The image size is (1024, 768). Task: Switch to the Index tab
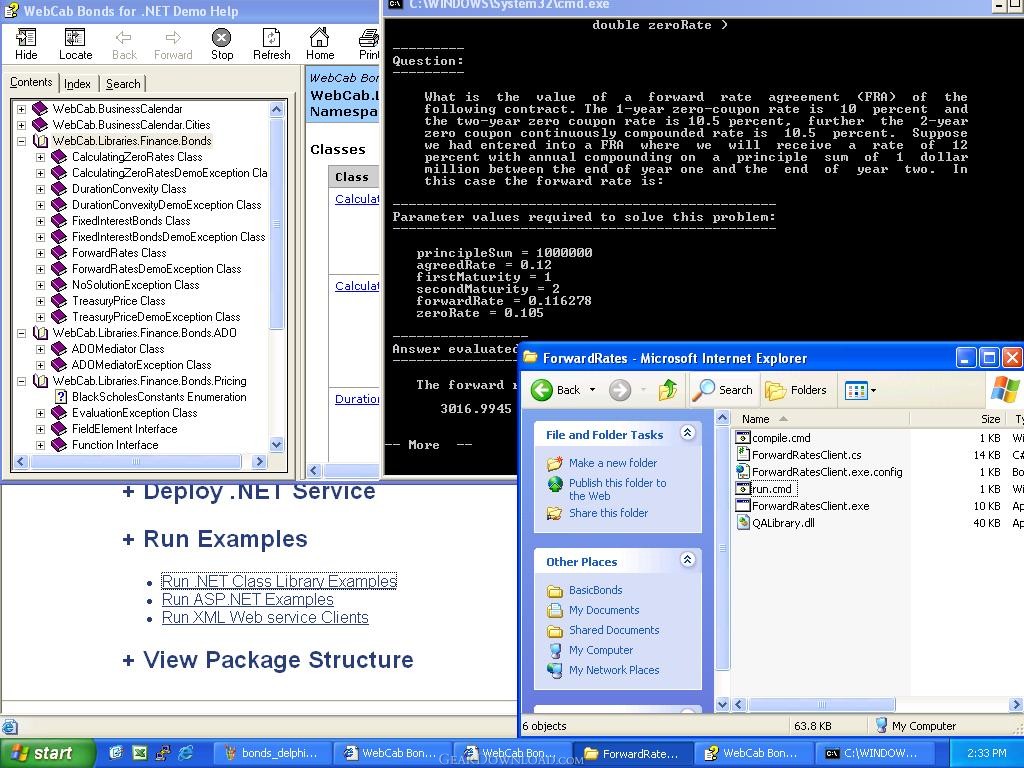pos(77,84)
